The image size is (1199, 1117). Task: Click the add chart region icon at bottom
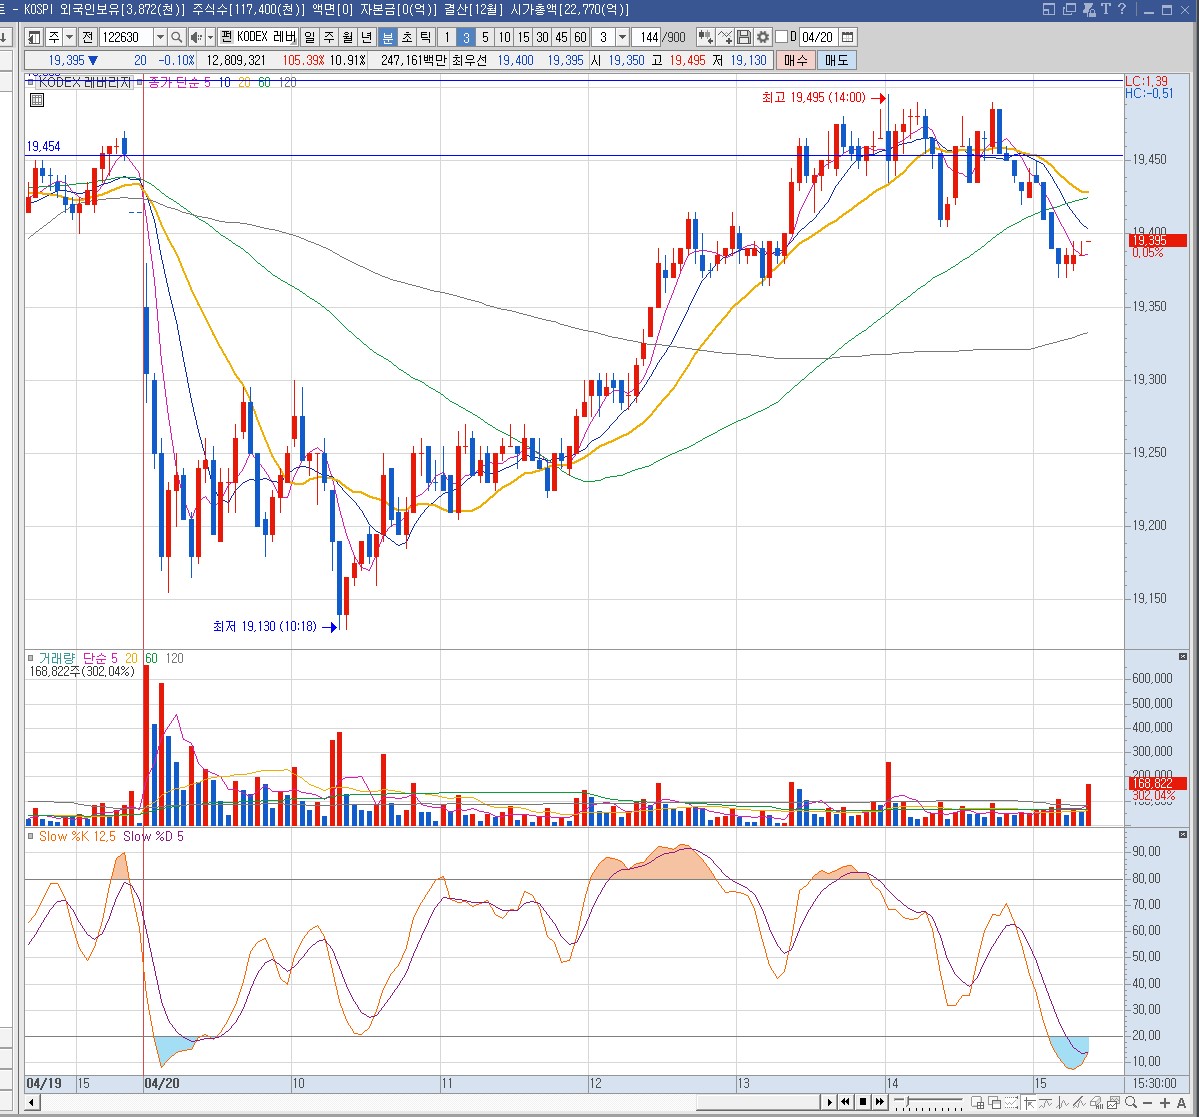(977, 1102)
